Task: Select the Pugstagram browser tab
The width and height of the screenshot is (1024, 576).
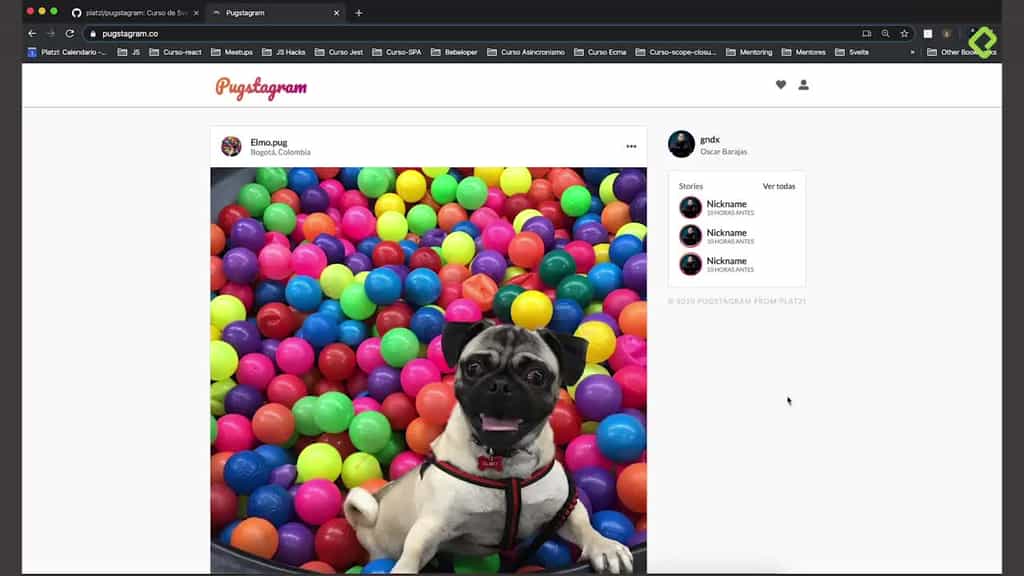Action: [x=274, y=12]
